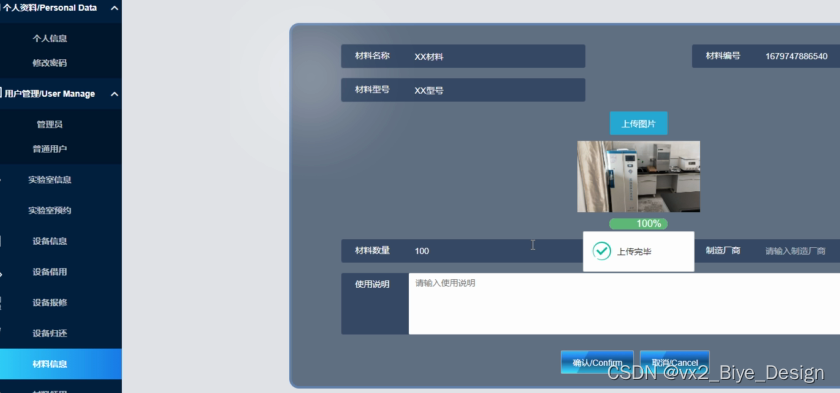840x393 pixels.
Task: Click the 材料名称 field containing XX材料
Action: coord(463,56)
